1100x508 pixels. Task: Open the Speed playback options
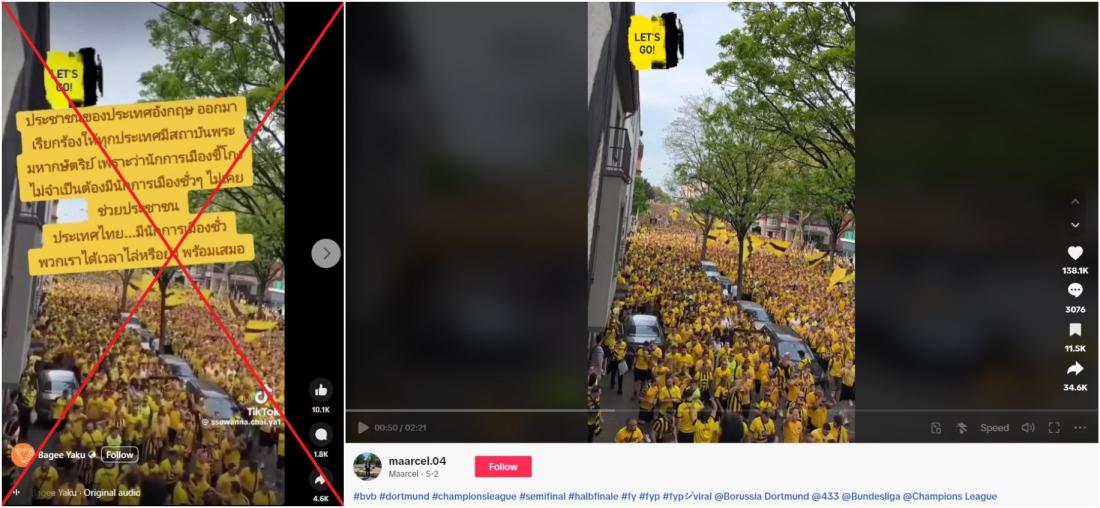994,427
